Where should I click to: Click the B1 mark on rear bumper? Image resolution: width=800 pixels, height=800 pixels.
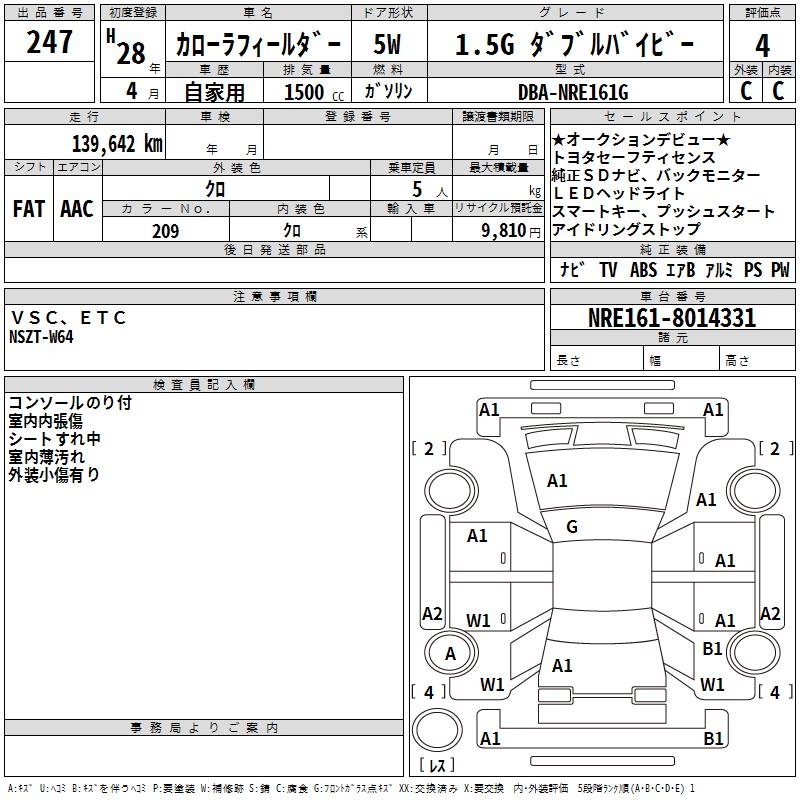713,738
